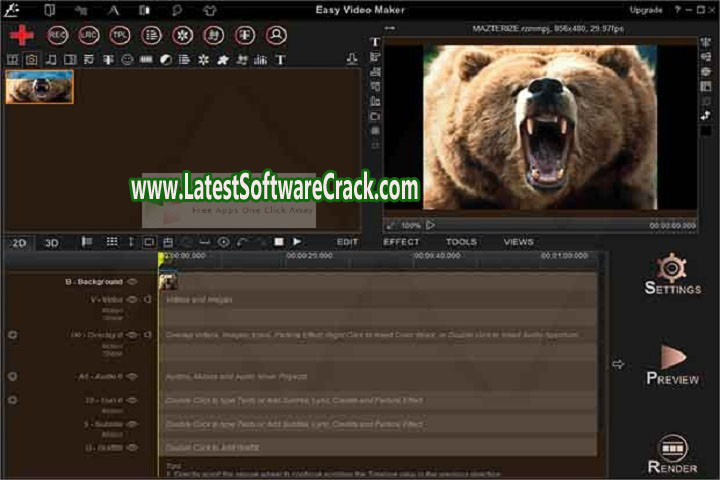Screen dimensions: 720x480
Task: Toggle visibility eye of Background track
Action: point(132,282)
